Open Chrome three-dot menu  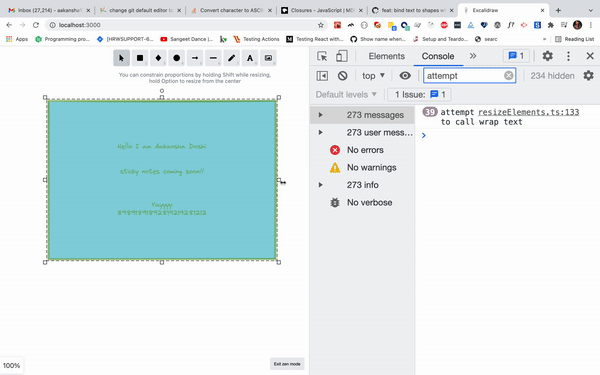[x=591, y=25]
